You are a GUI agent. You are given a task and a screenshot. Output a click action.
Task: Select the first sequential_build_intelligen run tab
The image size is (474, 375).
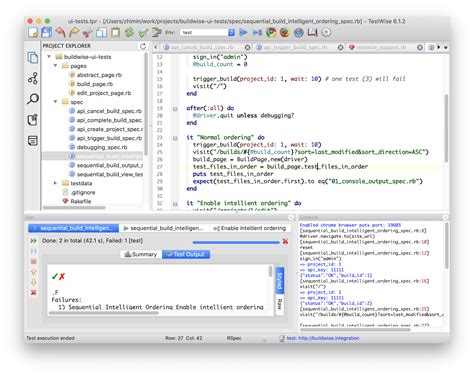pos(73,228)
